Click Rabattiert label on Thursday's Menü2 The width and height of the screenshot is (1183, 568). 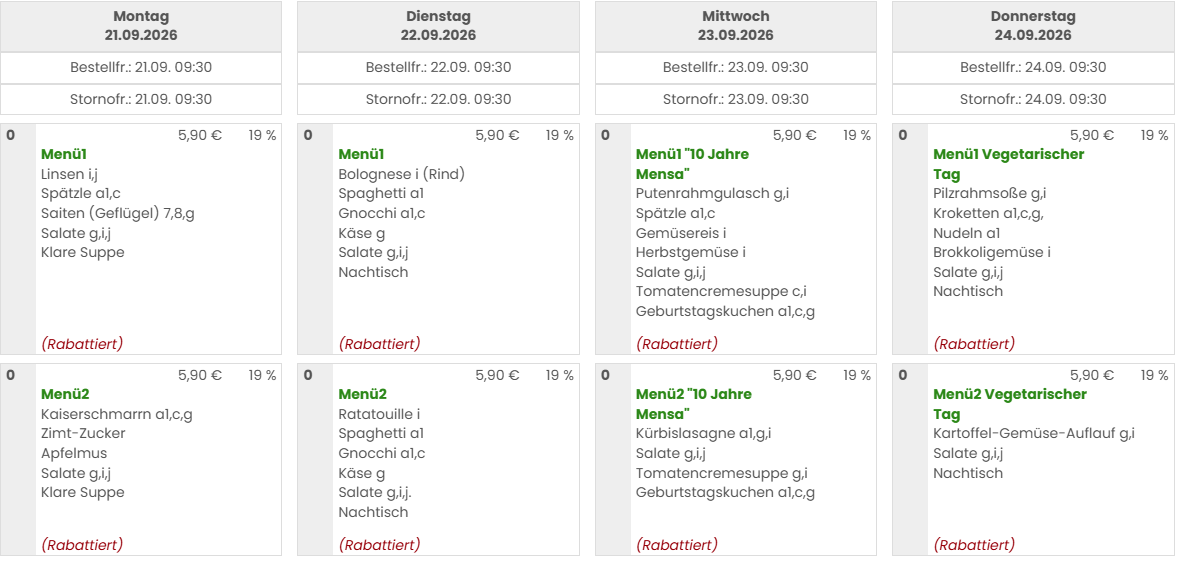[x=974, y=545]
